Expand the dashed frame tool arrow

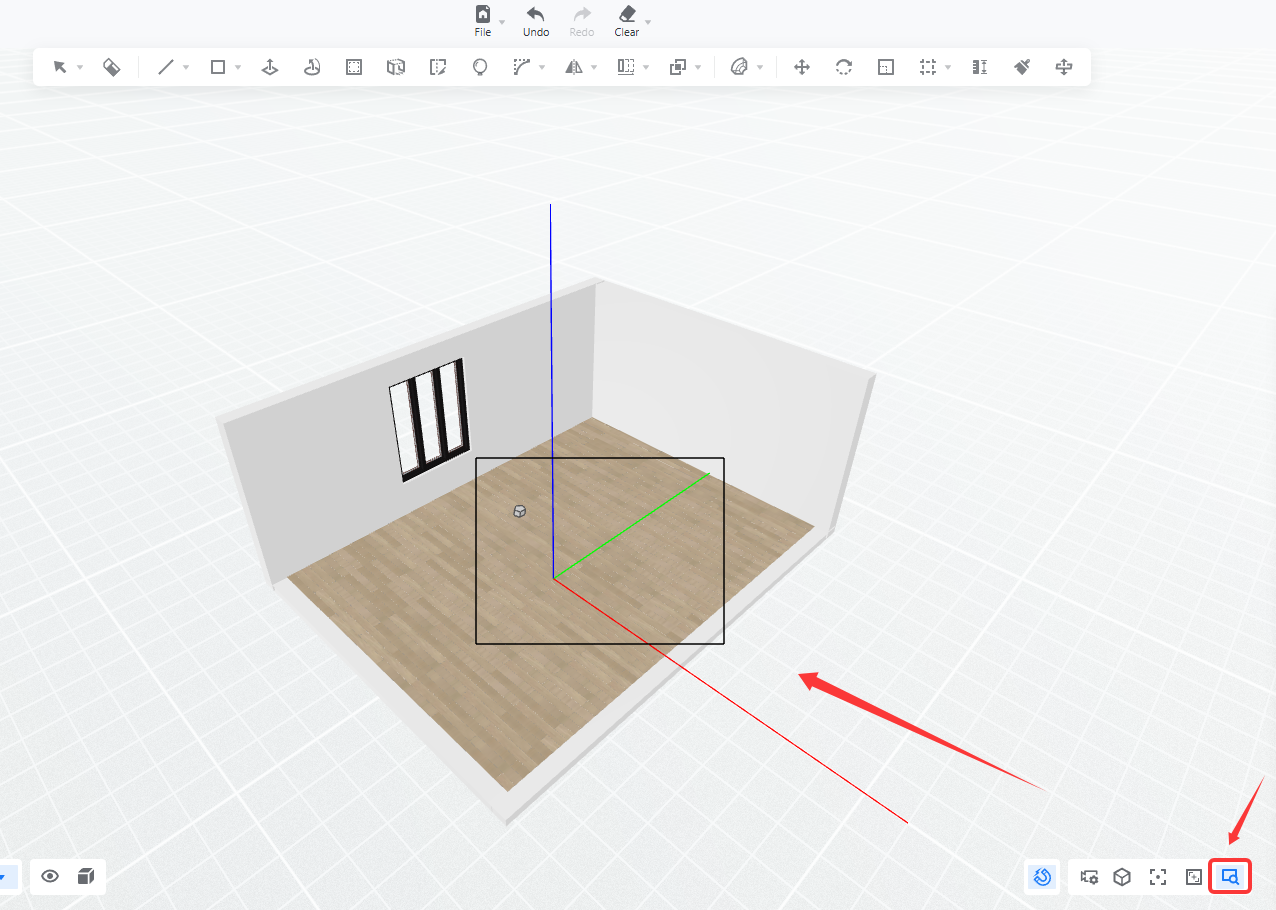[x=948, y=68]
